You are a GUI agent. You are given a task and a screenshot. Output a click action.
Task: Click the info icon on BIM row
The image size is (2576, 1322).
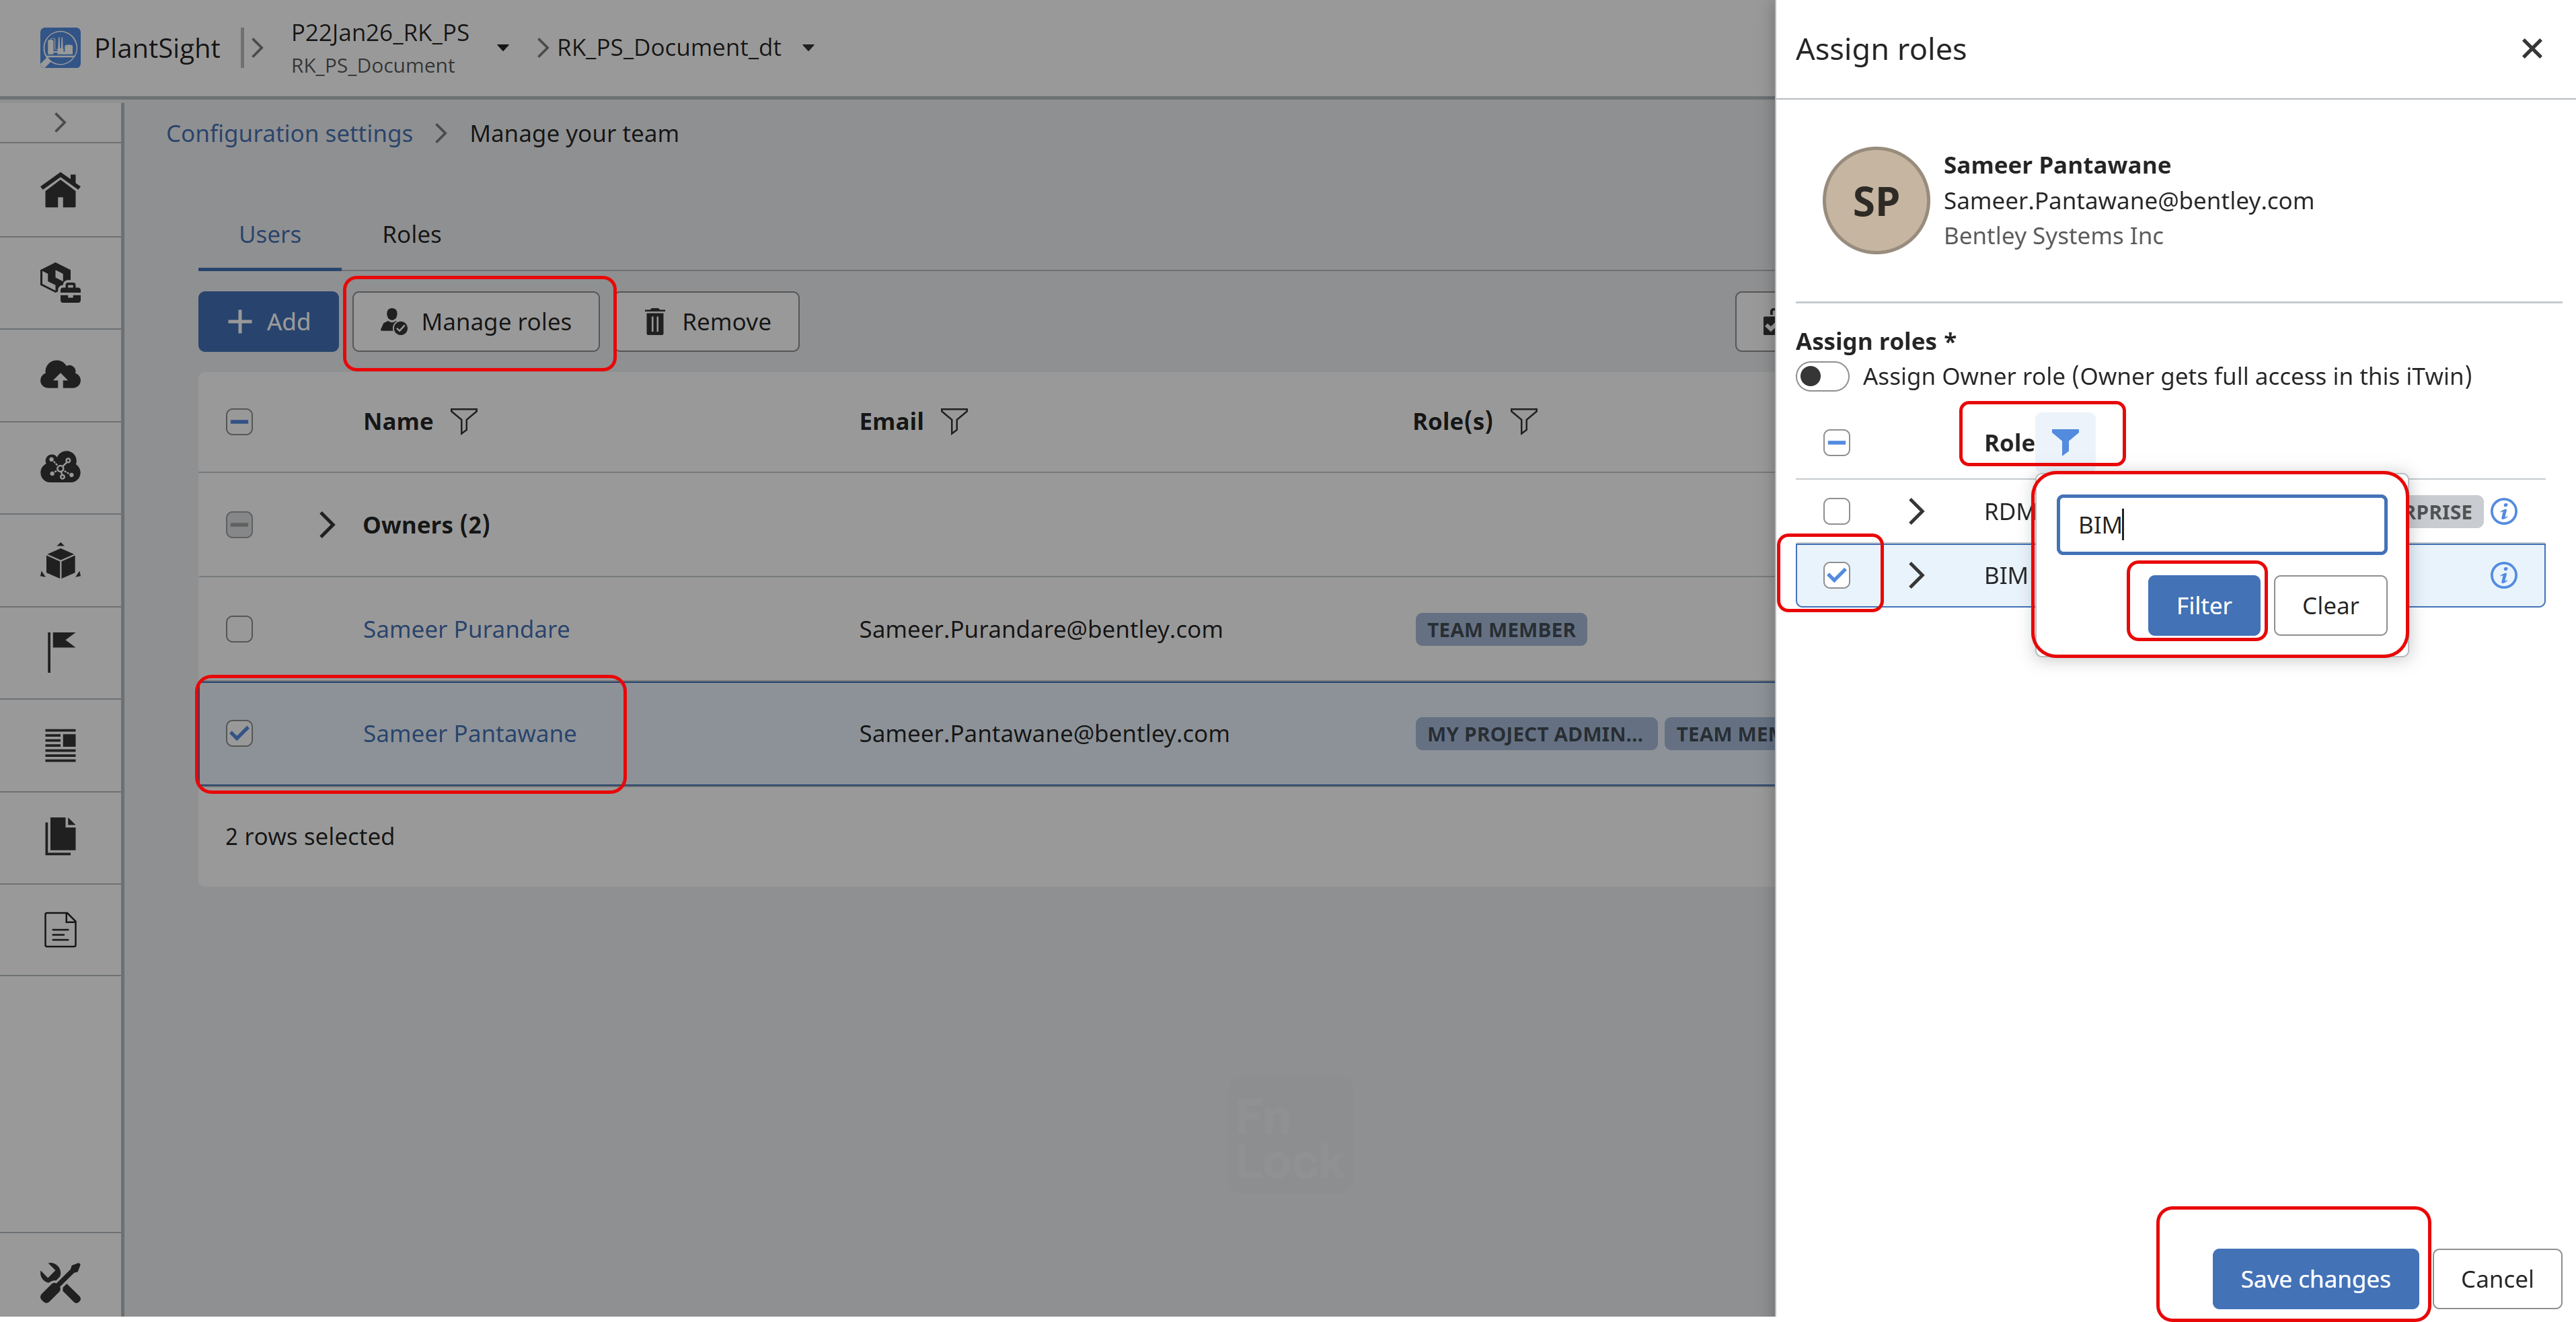click(2503, 575)
